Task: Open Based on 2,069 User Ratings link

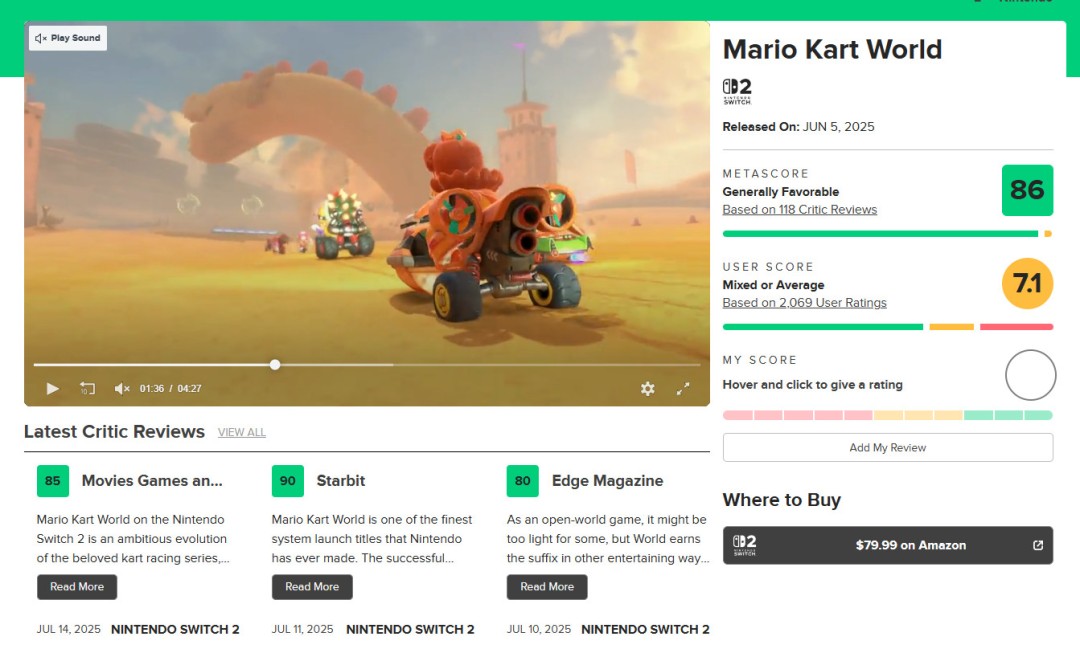Action: [x=804, y=303]
